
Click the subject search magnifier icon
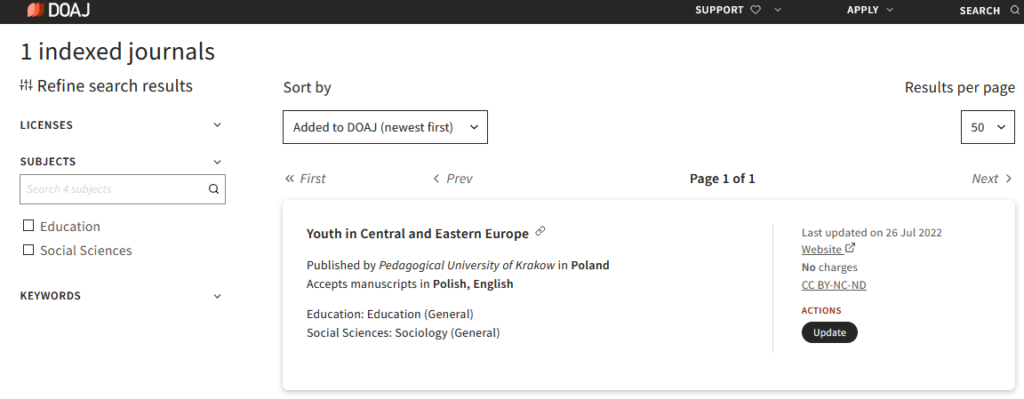click(x=214, y=189)
